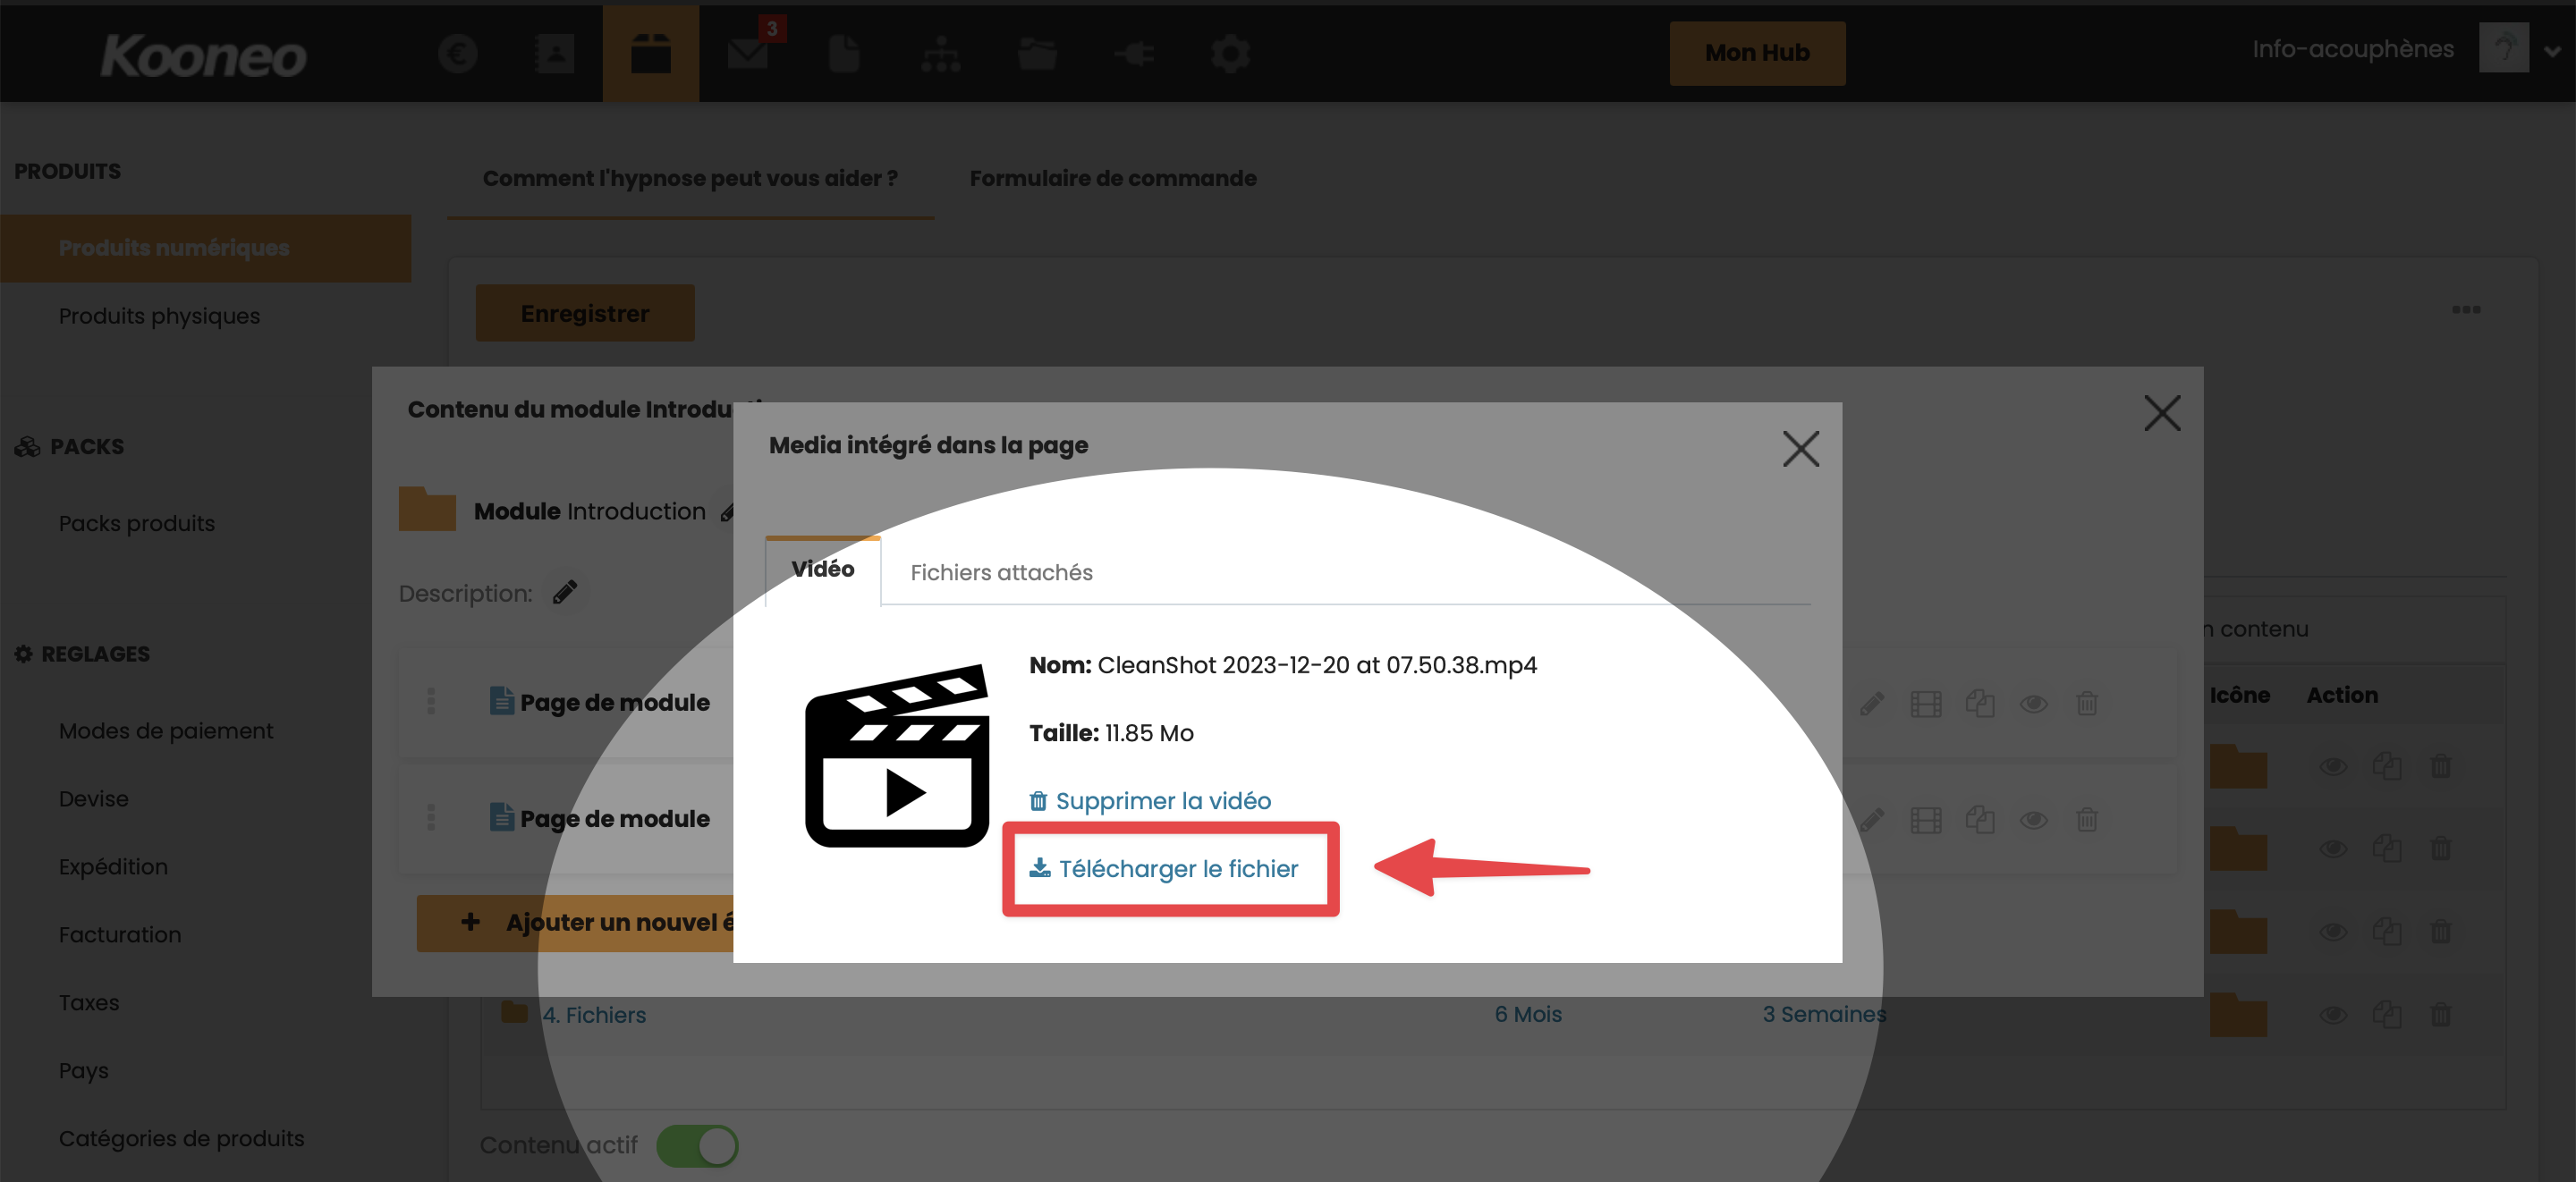Open the three-dots options menu
The height and width of the screenshot is (1182, 2576).
click(2466, 309)
